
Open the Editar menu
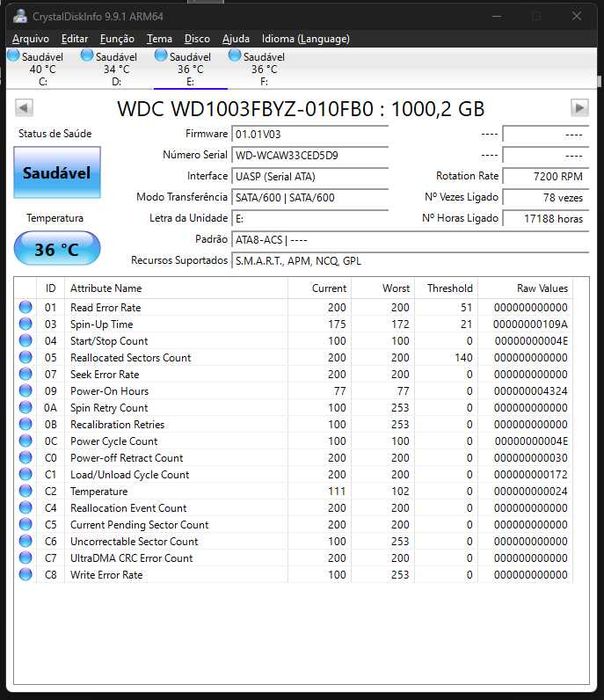point(75,39)
